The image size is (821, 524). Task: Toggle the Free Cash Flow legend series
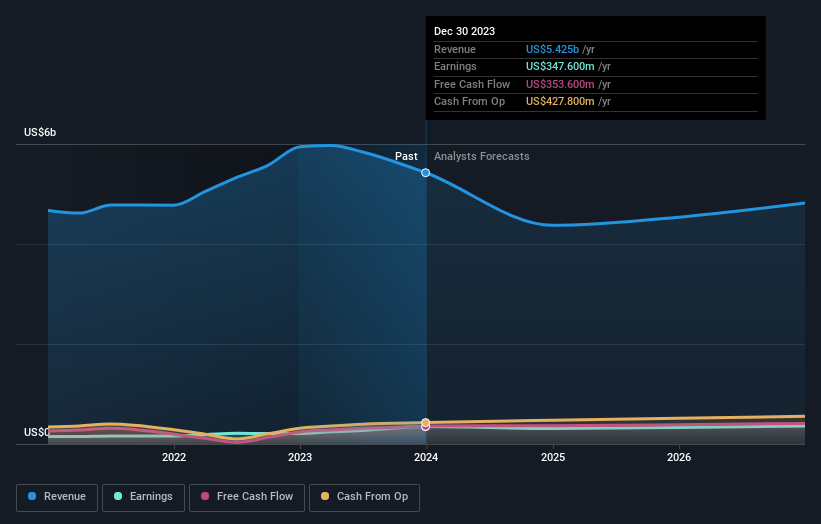point(247,497)
